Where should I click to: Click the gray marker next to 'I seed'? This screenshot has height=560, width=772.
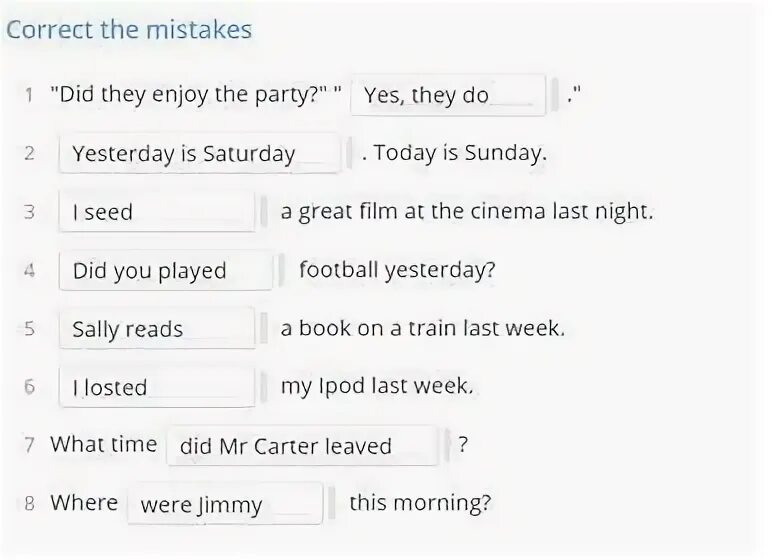click(264, 212)
